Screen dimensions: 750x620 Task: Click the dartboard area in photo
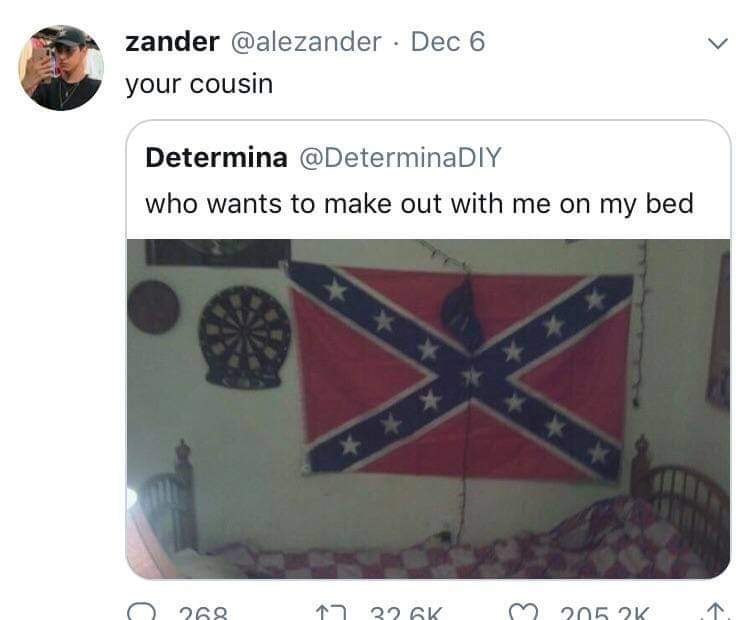(244, 337)
